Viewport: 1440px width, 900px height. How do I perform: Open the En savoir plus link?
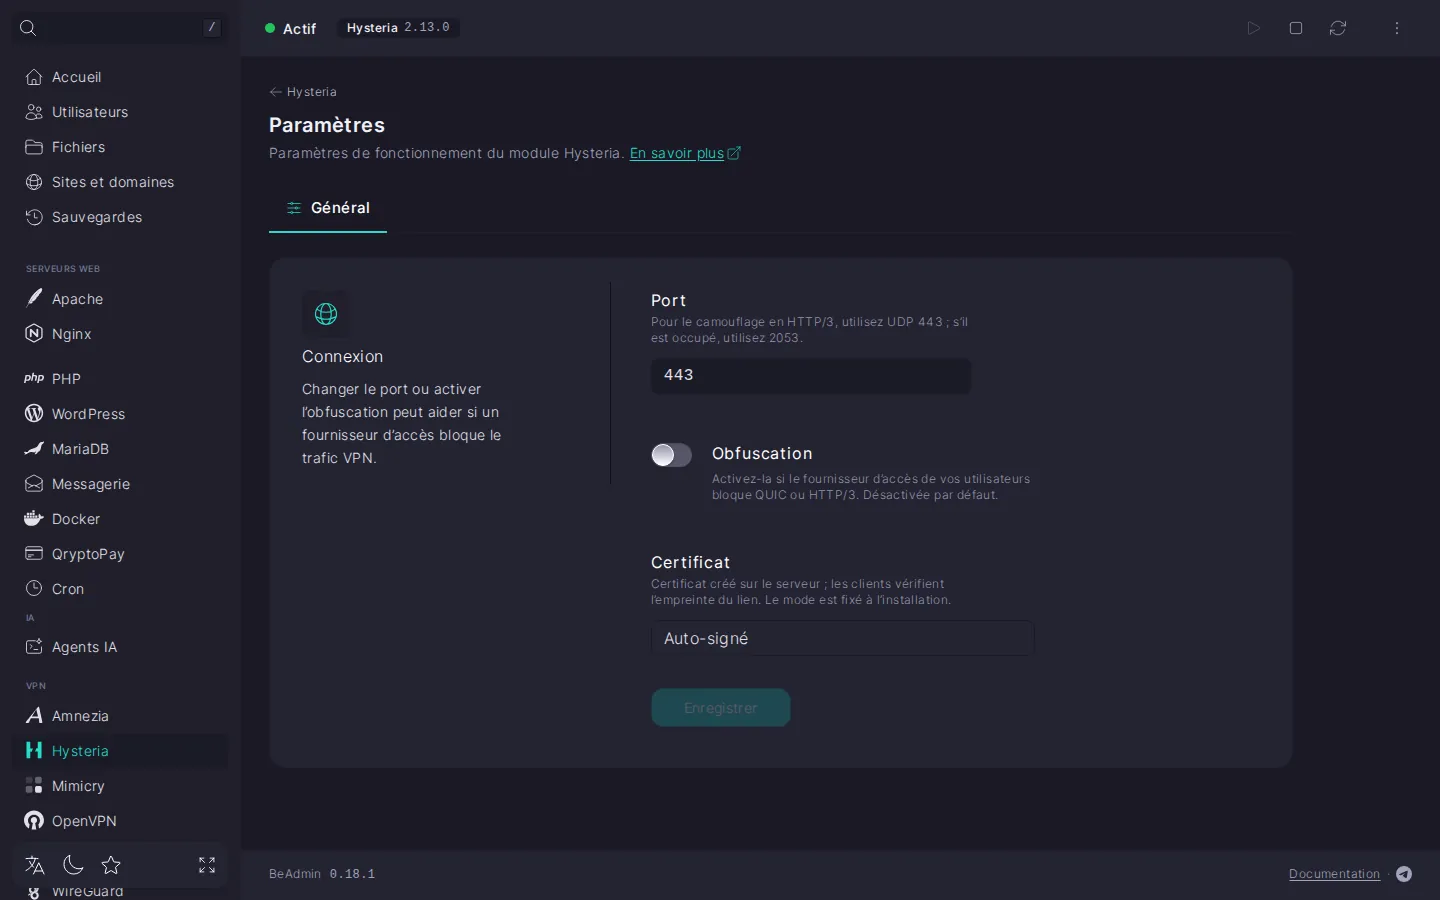(685, 153)
